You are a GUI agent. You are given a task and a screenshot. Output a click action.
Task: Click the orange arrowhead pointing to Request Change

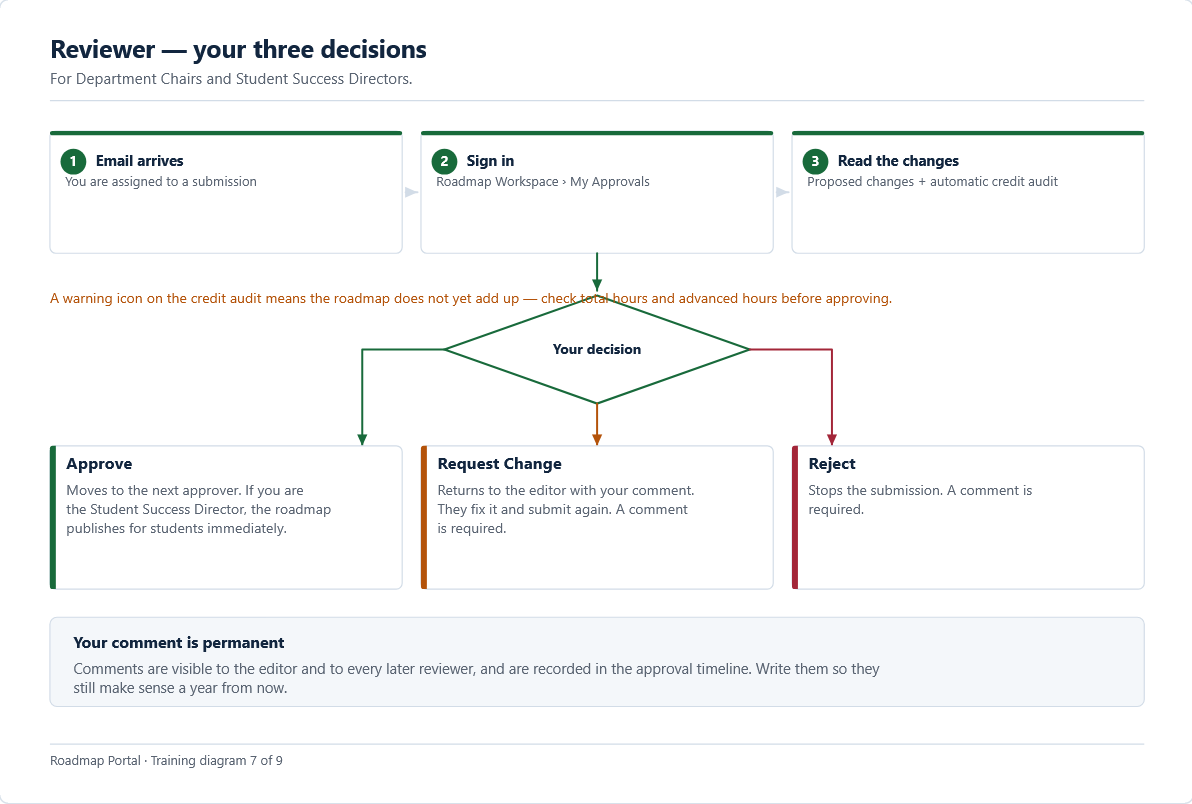(597, 439)
